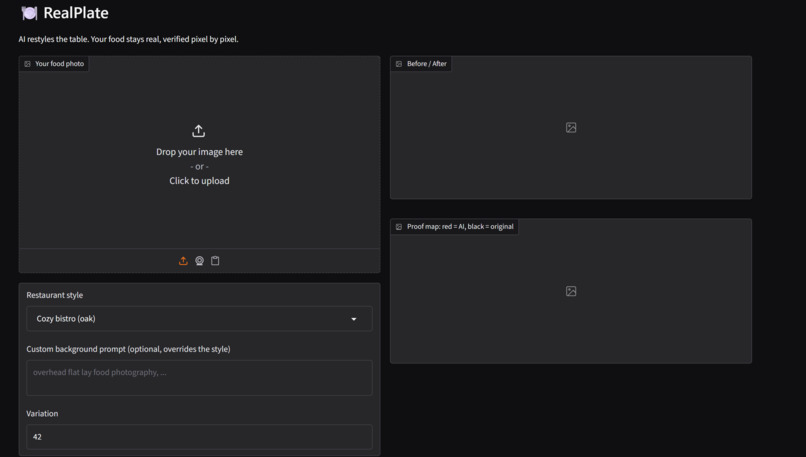Click 'Drop your image here' area text

[199, 152]
